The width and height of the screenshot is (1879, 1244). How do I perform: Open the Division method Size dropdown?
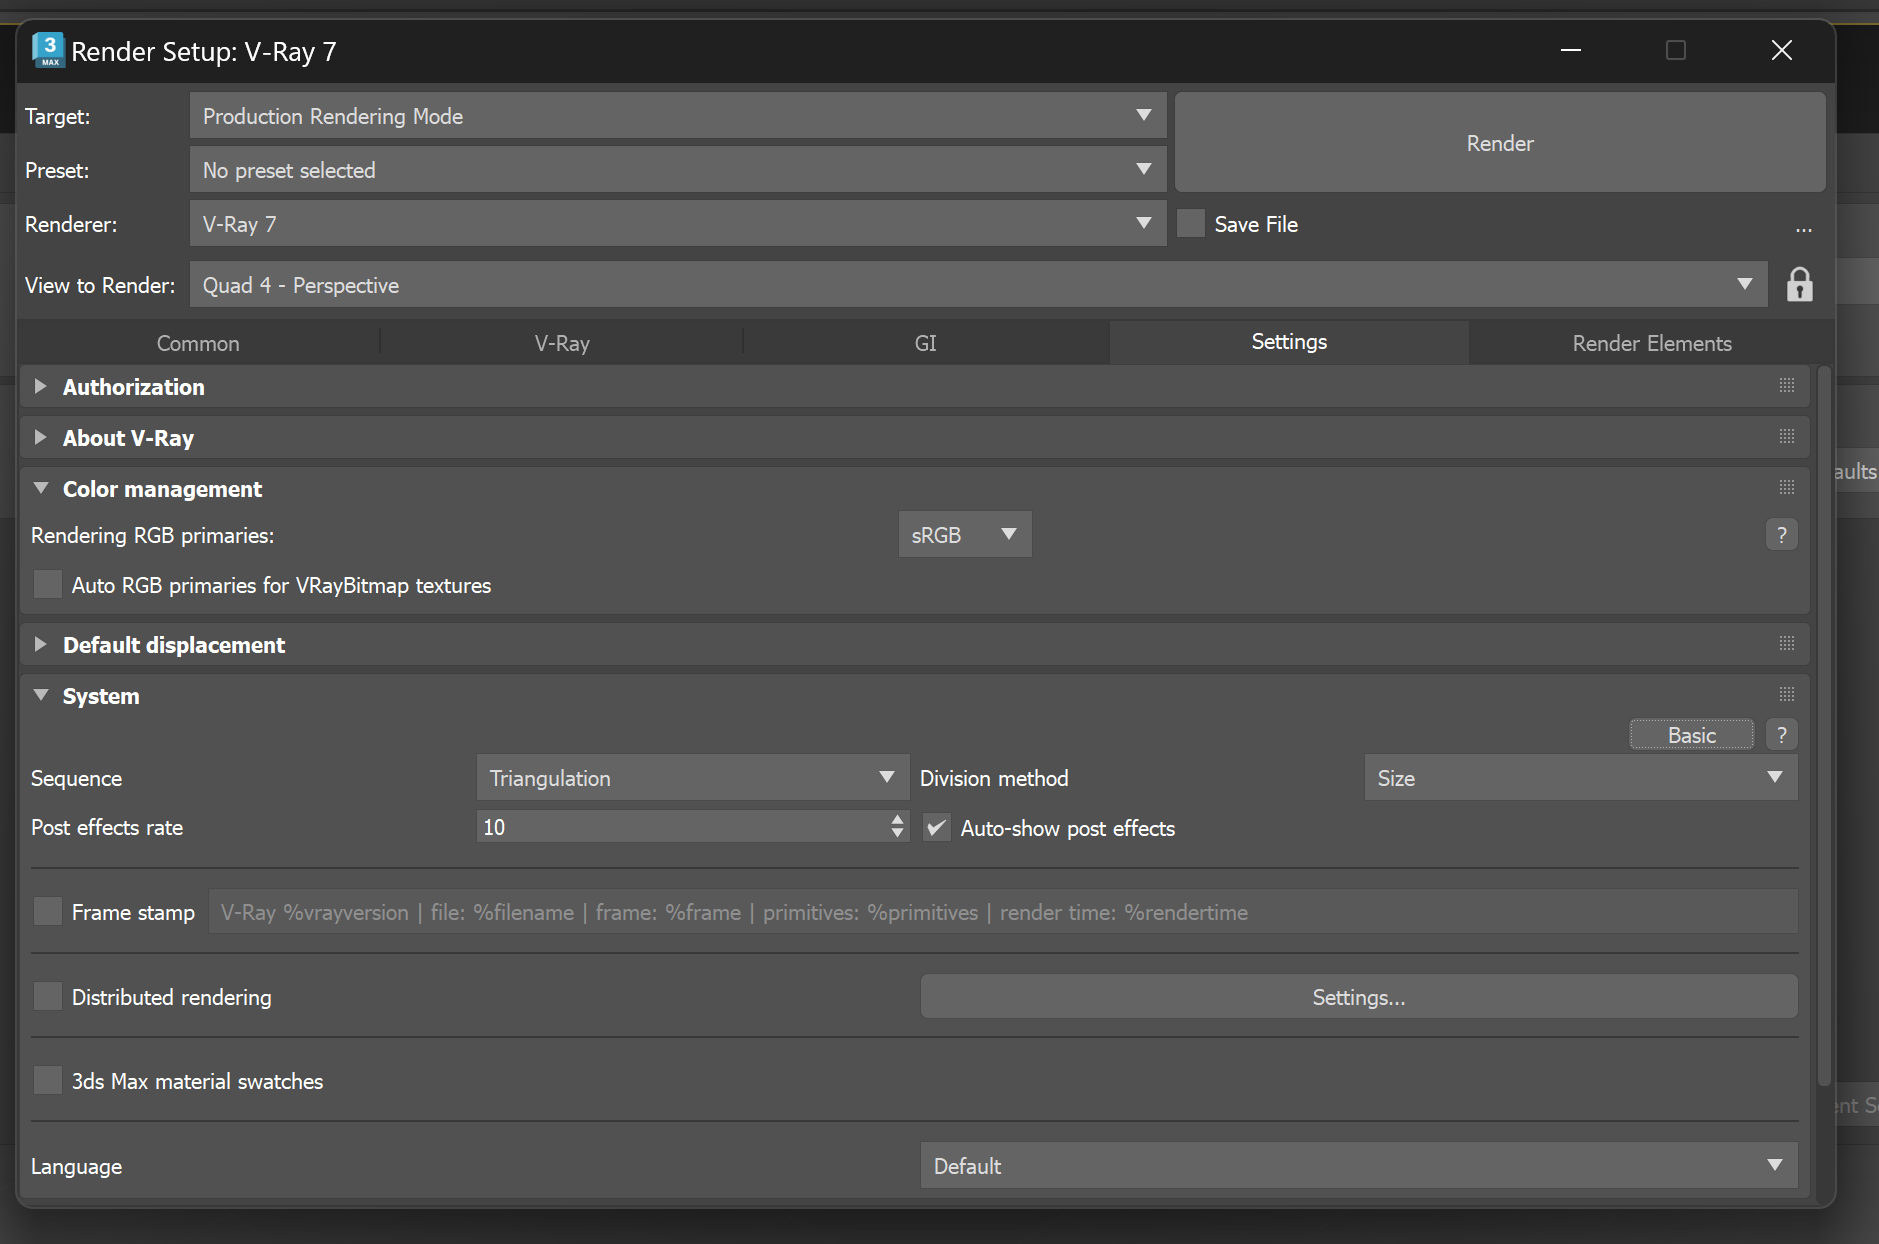point(1581,778)
